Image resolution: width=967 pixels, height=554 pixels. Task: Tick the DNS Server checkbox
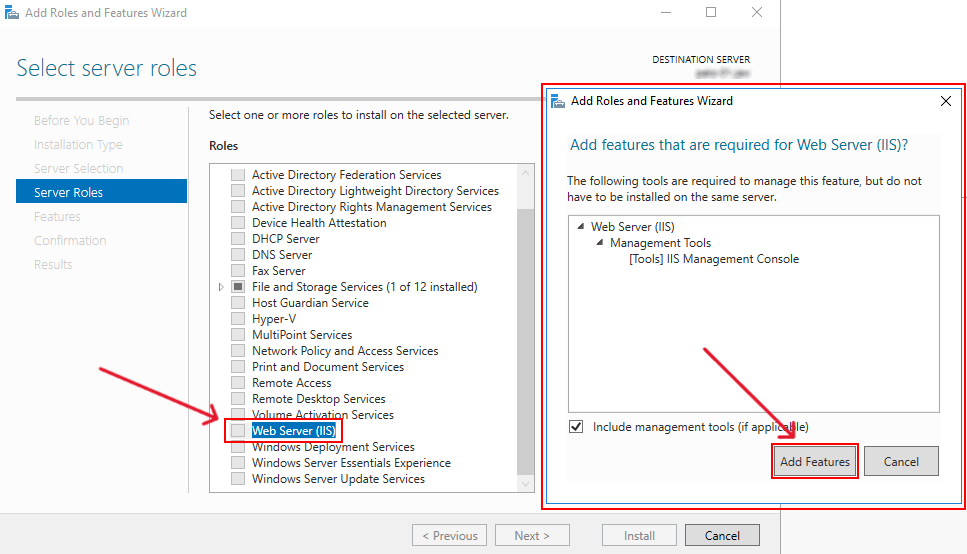click(238, 255)
